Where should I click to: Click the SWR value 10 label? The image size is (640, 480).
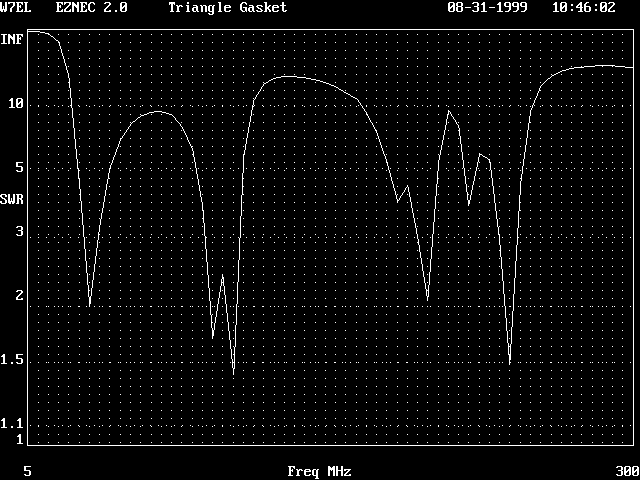coord(16,104)
